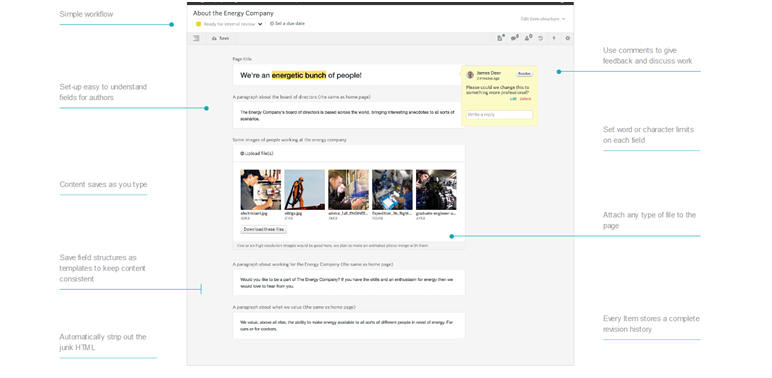Click the About the Energy Company title
Screen dimensions: 772x378
point(233,13)
